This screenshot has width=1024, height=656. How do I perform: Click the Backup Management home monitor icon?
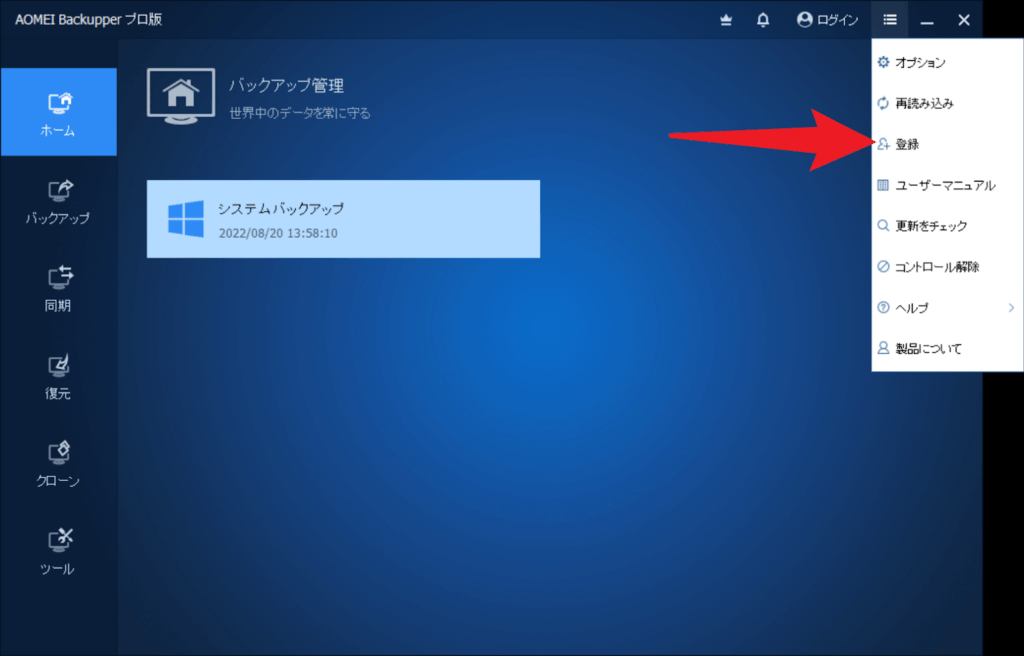[x=180, y=96]
